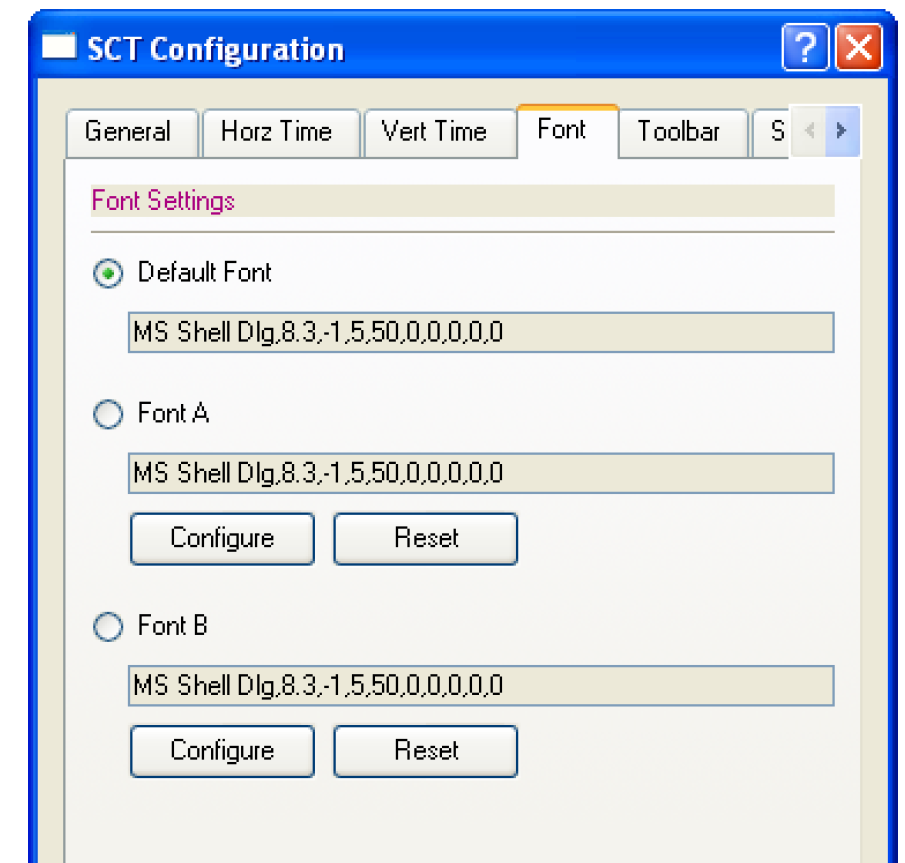Open the Vert Time tab
905x863 pixels.
point(440,132)
